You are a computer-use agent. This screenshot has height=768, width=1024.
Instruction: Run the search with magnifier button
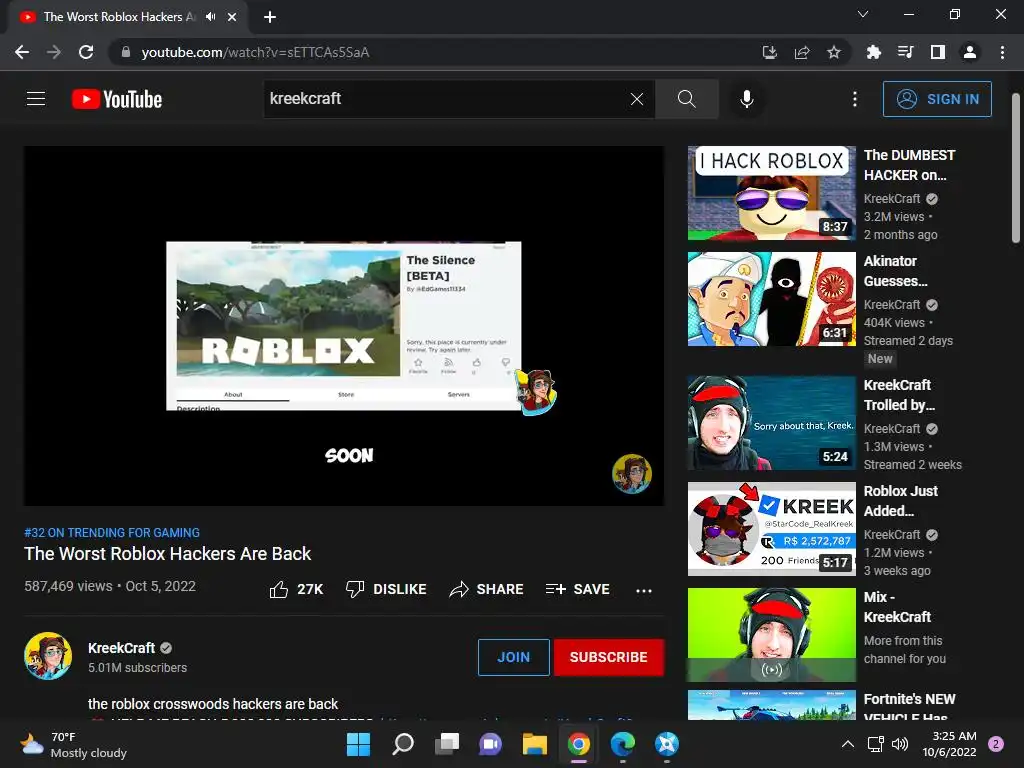click(x=686, y=99)
